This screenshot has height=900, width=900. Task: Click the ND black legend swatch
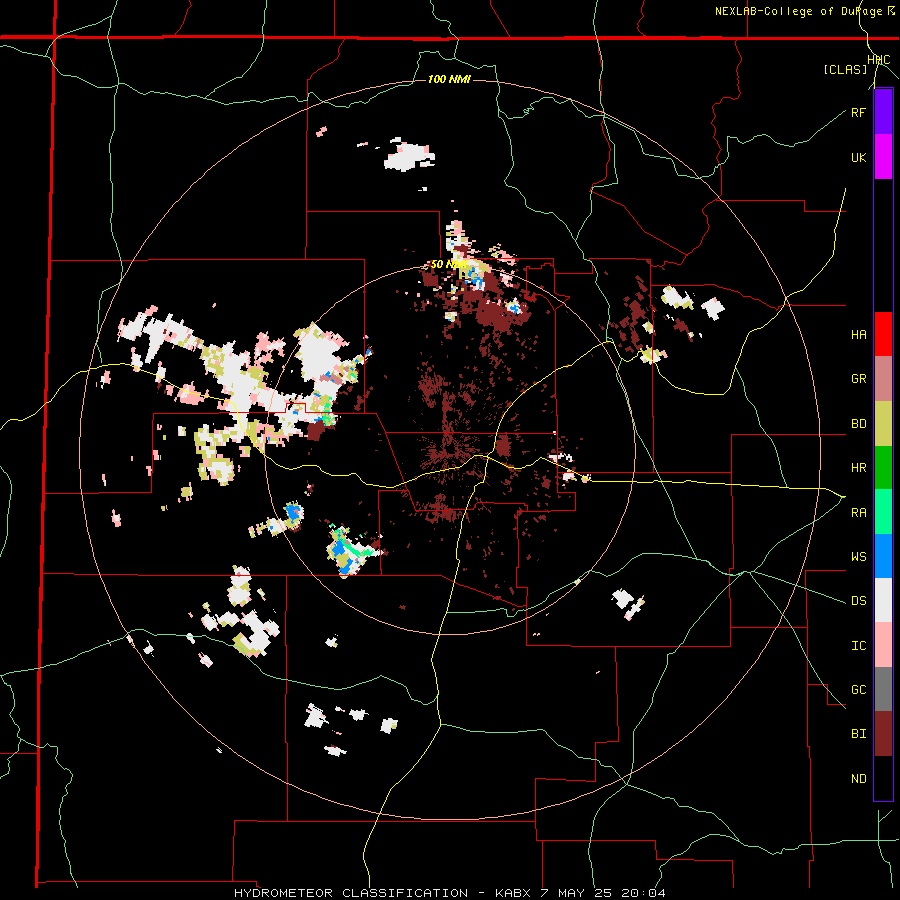883,778
